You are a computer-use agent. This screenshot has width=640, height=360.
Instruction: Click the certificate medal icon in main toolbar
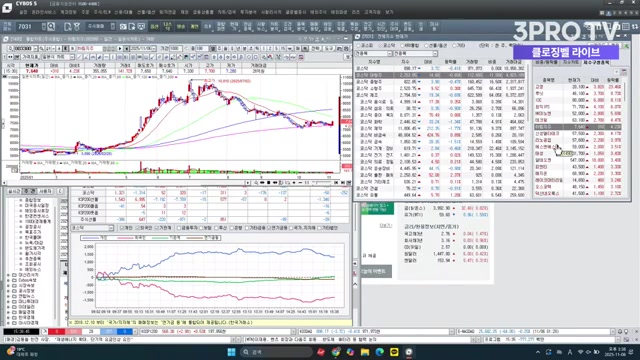(x=77, y=27)
